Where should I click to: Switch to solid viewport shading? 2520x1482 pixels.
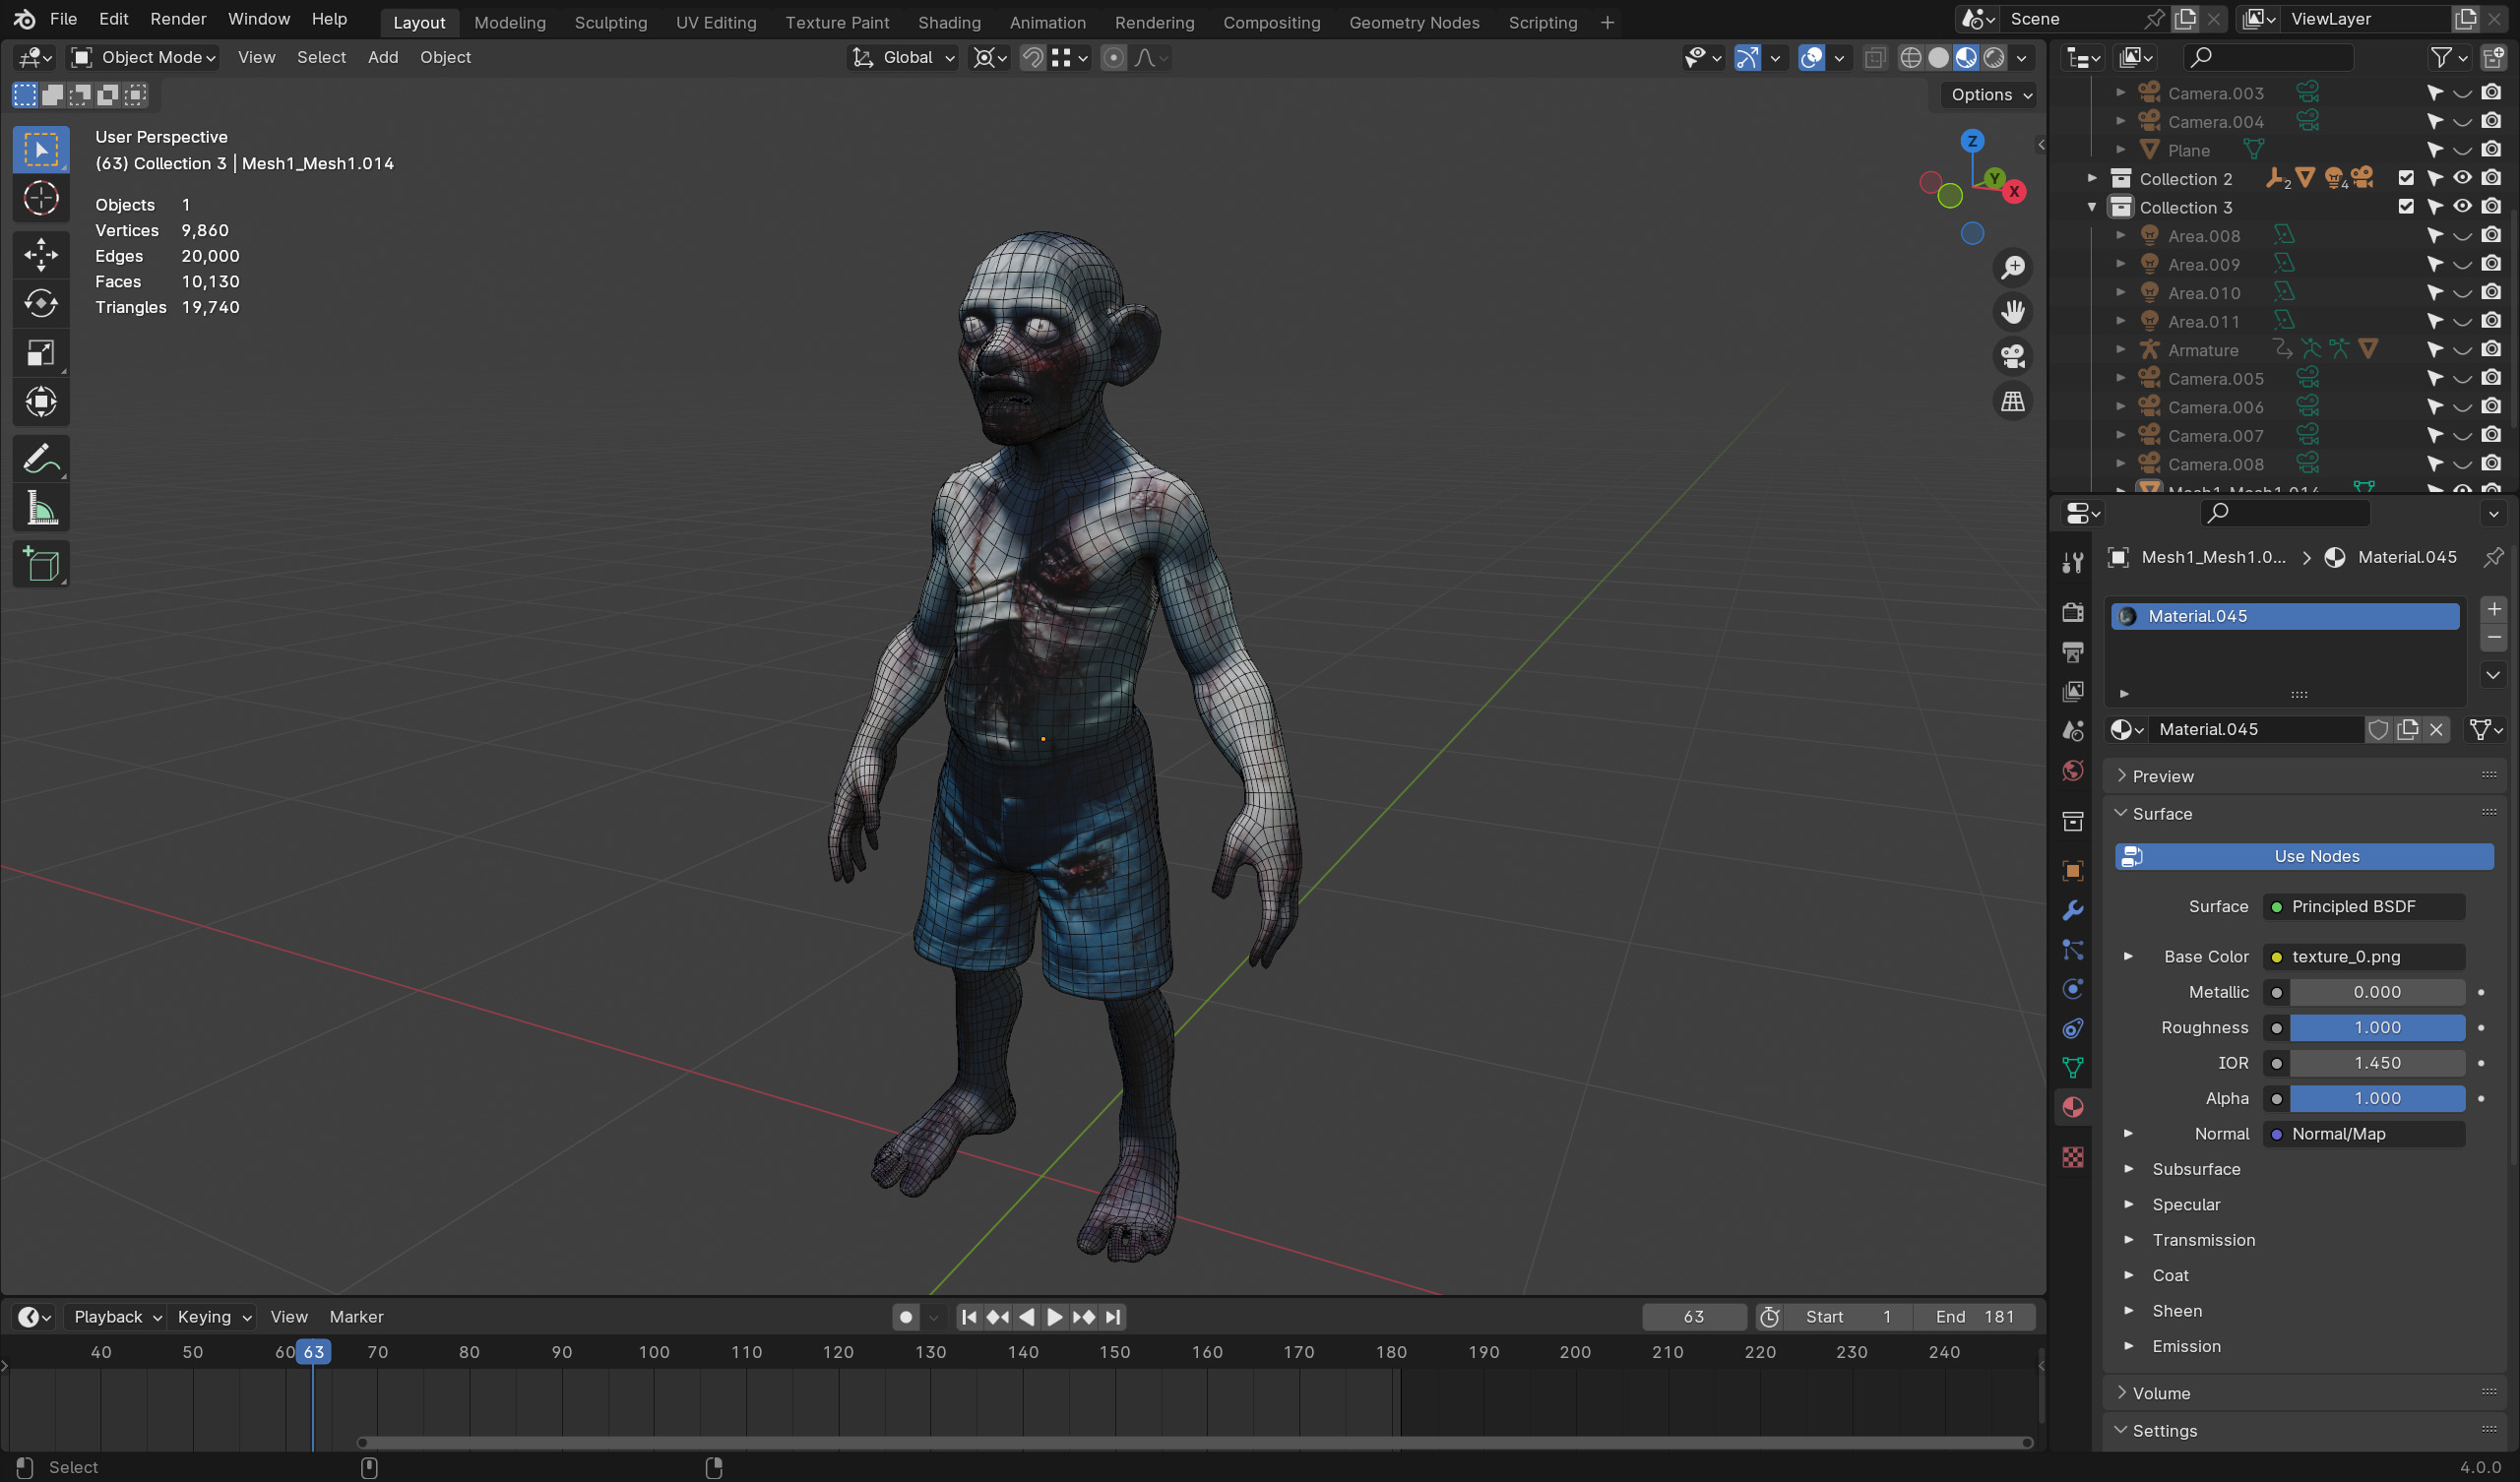1938,58
